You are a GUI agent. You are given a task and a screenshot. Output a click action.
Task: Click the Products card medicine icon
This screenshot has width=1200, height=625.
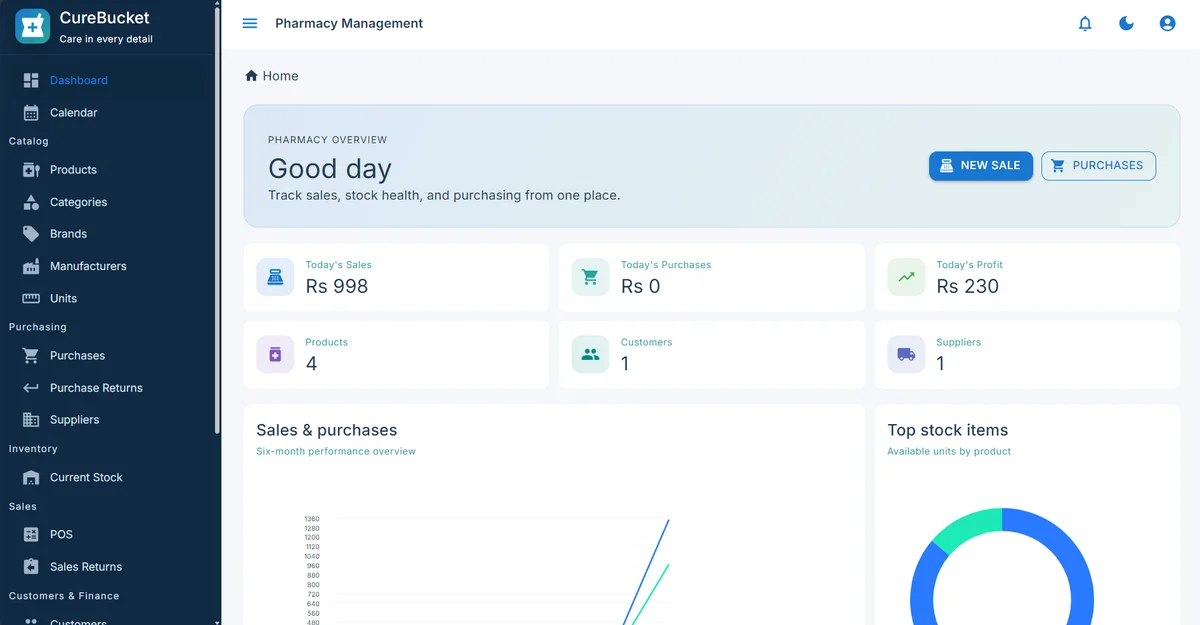tap(275, 354)
